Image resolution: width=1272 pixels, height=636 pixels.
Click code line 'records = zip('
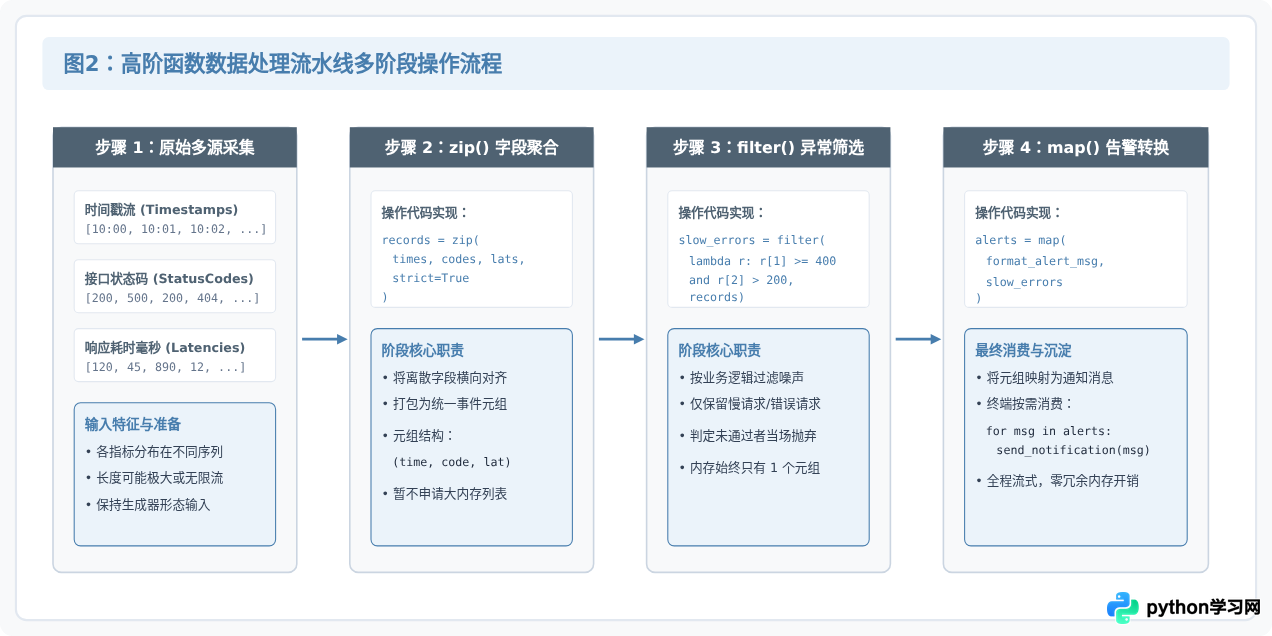point(431,240)
